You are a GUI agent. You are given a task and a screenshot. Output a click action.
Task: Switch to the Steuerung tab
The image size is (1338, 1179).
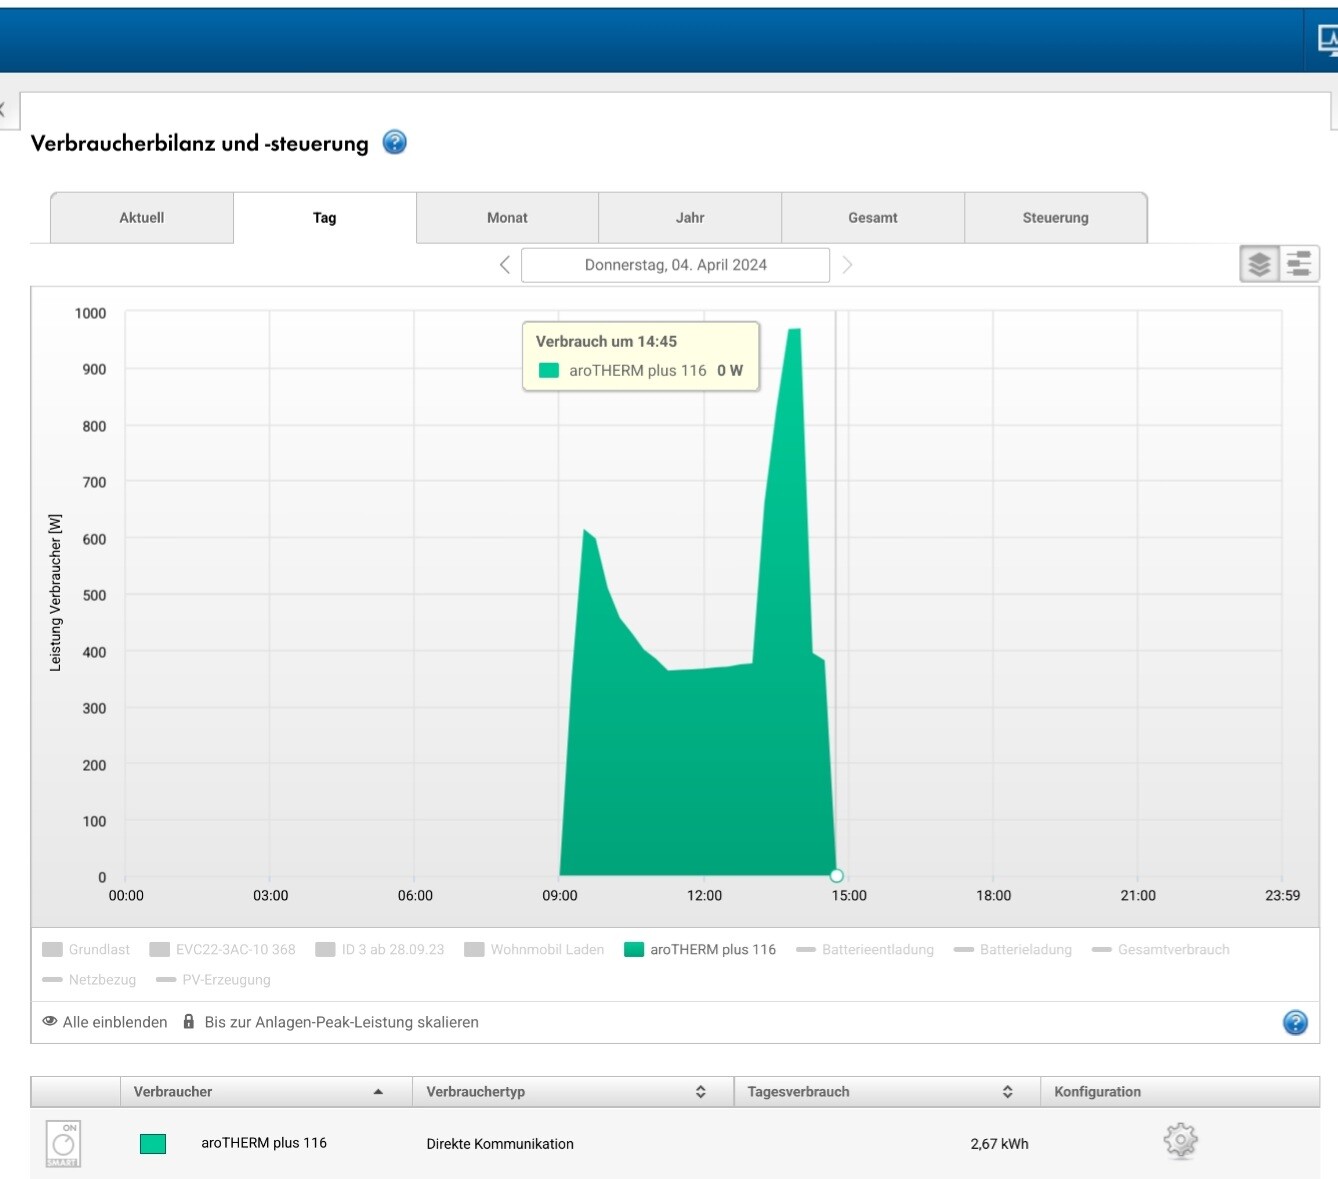[x=1055, y=218]
